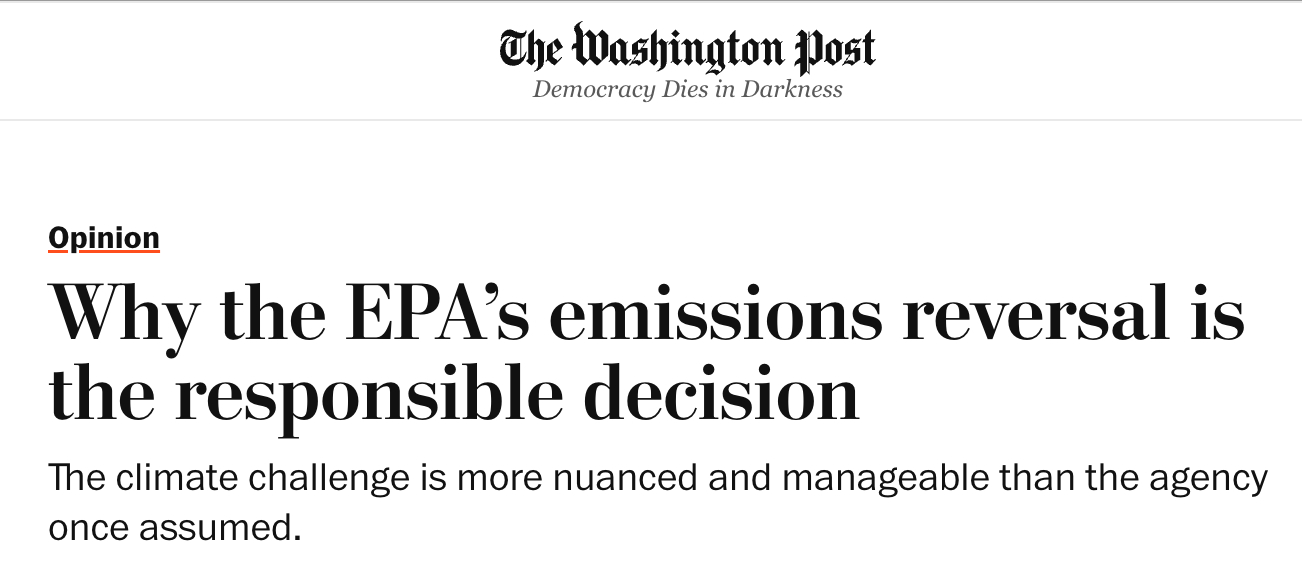This screenshot has width=1302, height=572.
Task: Click the word 'decision' in the headline
Action: 721,395
